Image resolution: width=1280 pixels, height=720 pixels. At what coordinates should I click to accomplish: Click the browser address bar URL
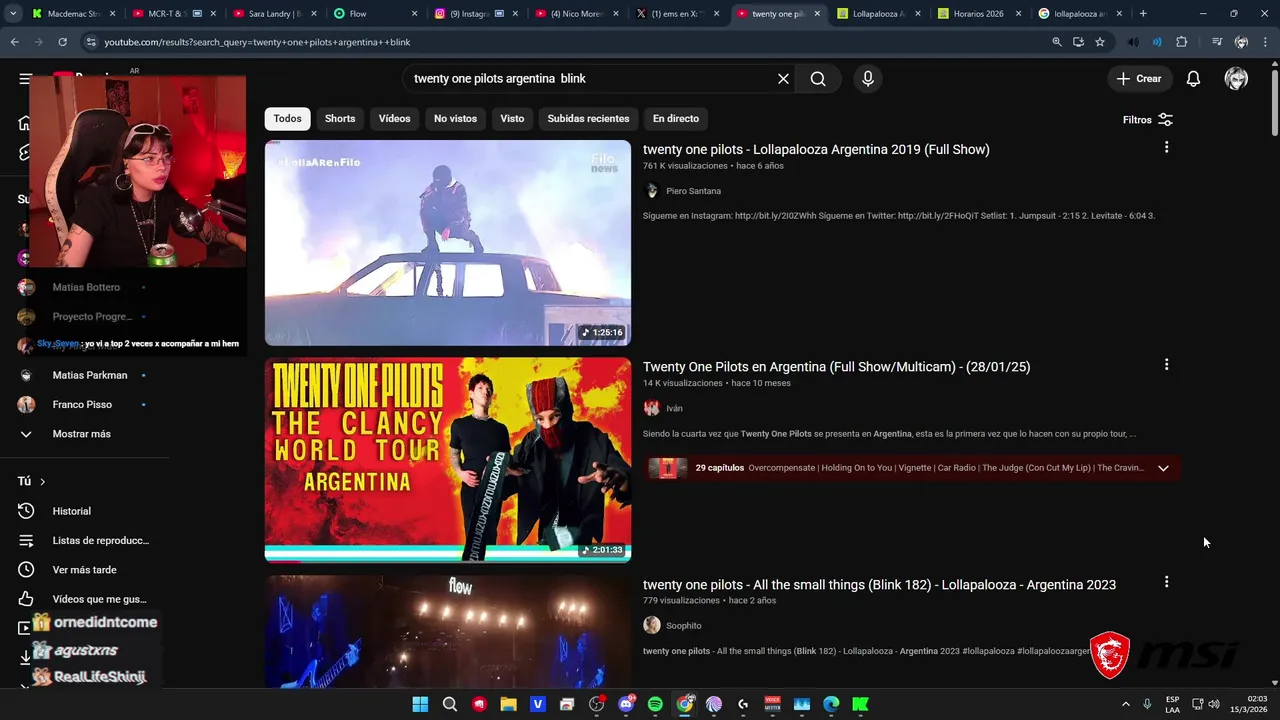point(257,42)
